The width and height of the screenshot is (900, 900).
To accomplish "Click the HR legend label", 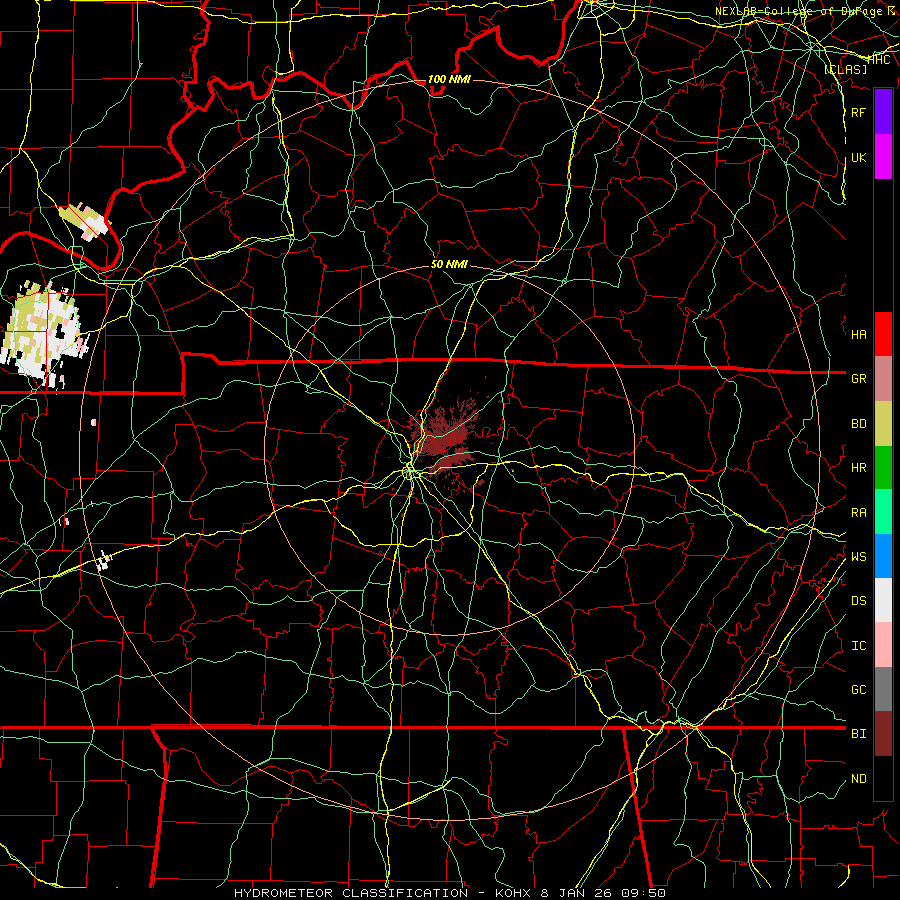I will [x=858, y=468].
